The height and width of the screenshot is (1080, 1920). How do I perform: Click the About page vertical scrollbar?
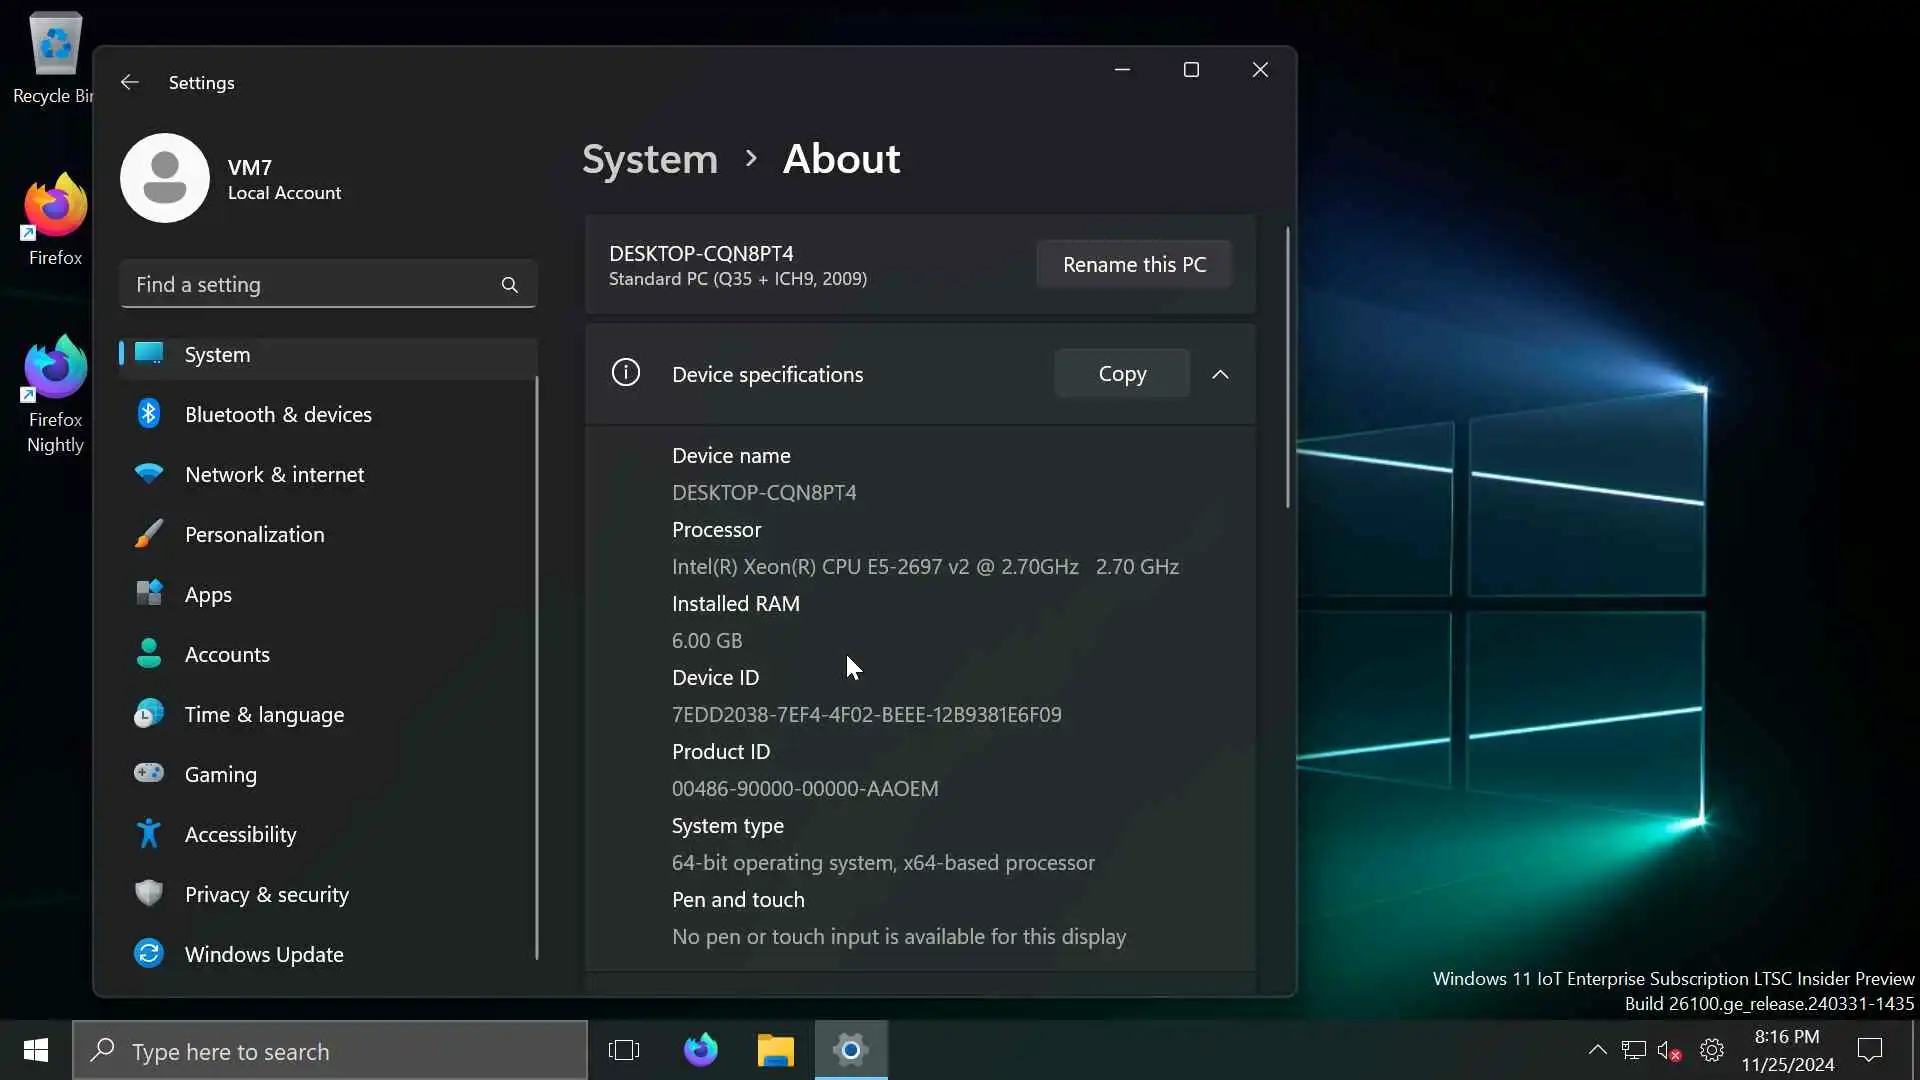pyautogui.click(x=1287, y=368)
